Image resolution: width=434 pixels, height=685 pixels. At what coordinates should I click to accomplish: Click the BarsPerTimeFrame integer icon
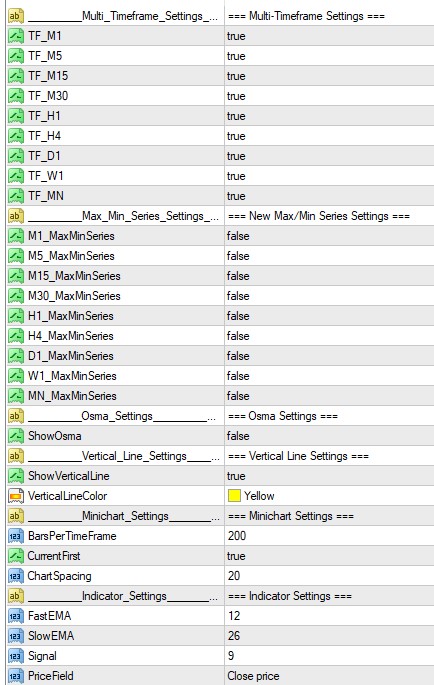pos(16,536)
